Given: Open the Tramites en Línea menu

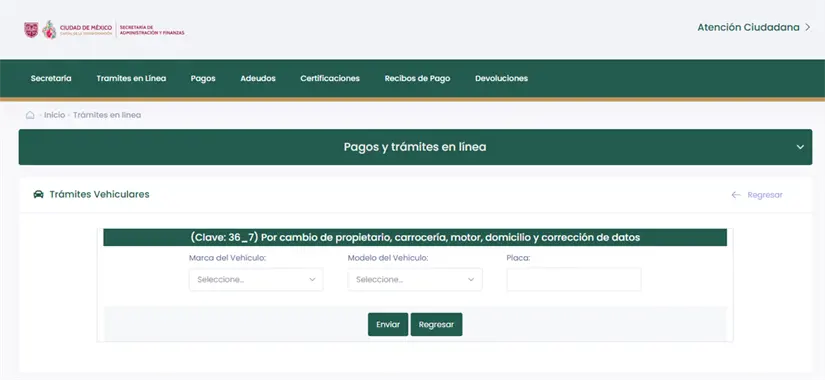Looking at the screenshot, I should (131, 78).
